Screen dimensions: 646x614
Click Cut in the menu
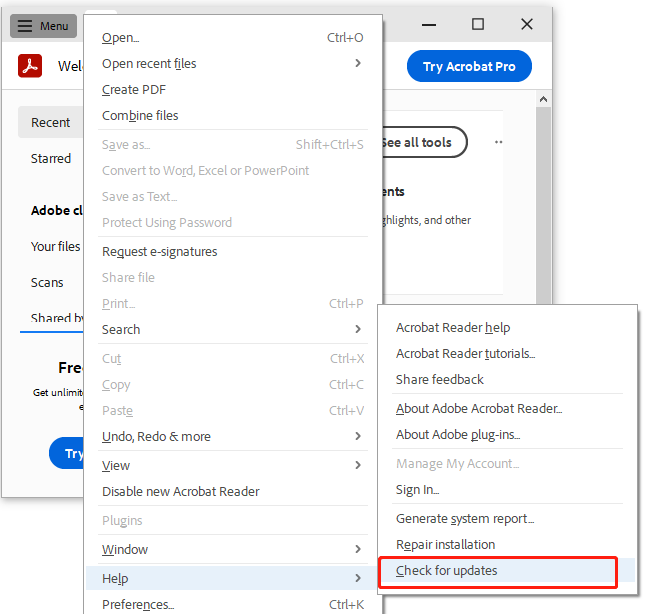point(233,359)
